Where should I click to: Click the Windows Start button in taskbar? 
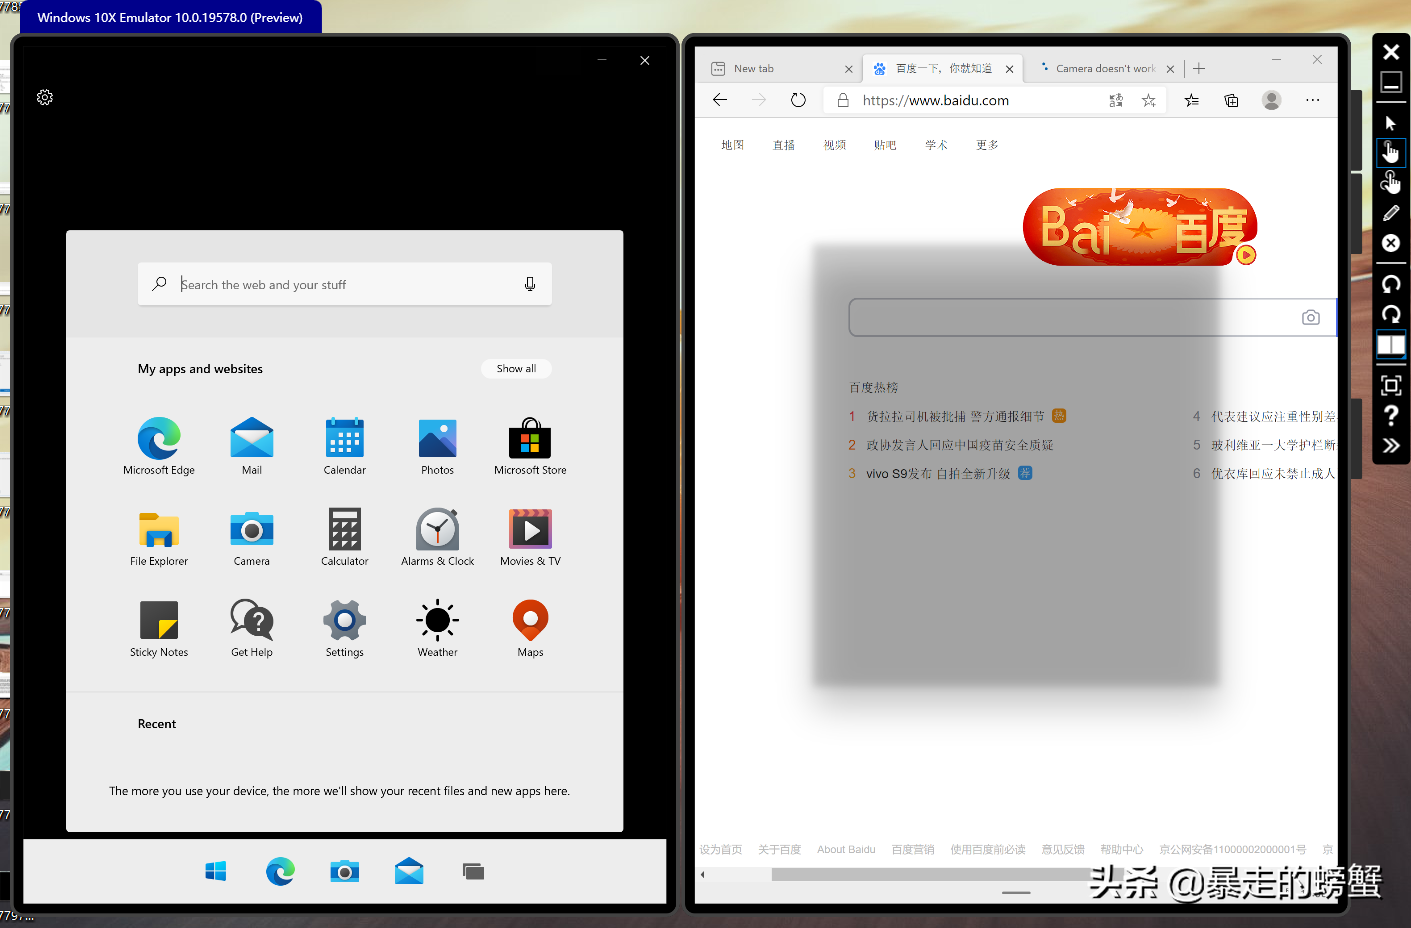pos(216,872)
